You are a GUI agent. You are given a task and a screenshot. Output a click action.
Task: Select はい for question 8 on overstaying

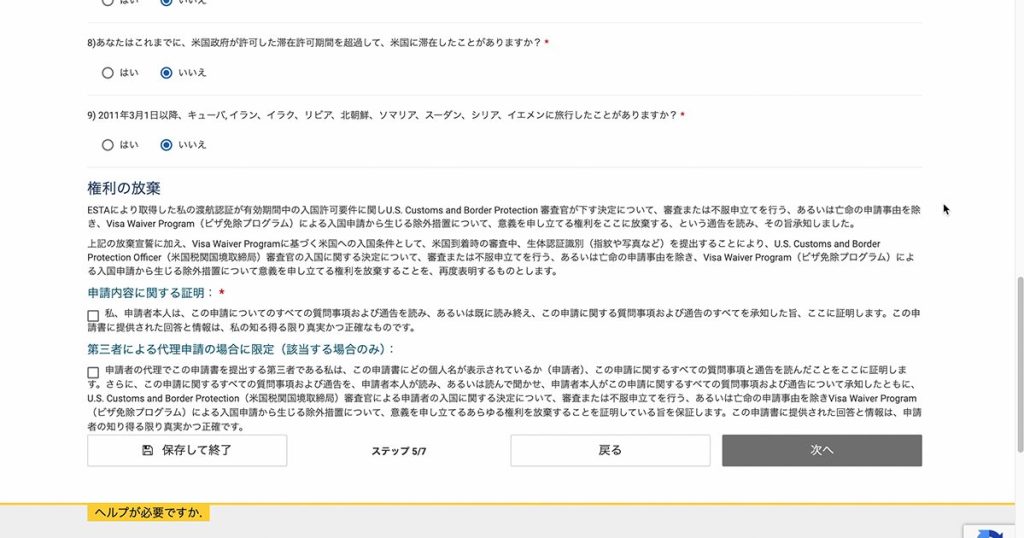pos(108,73)
